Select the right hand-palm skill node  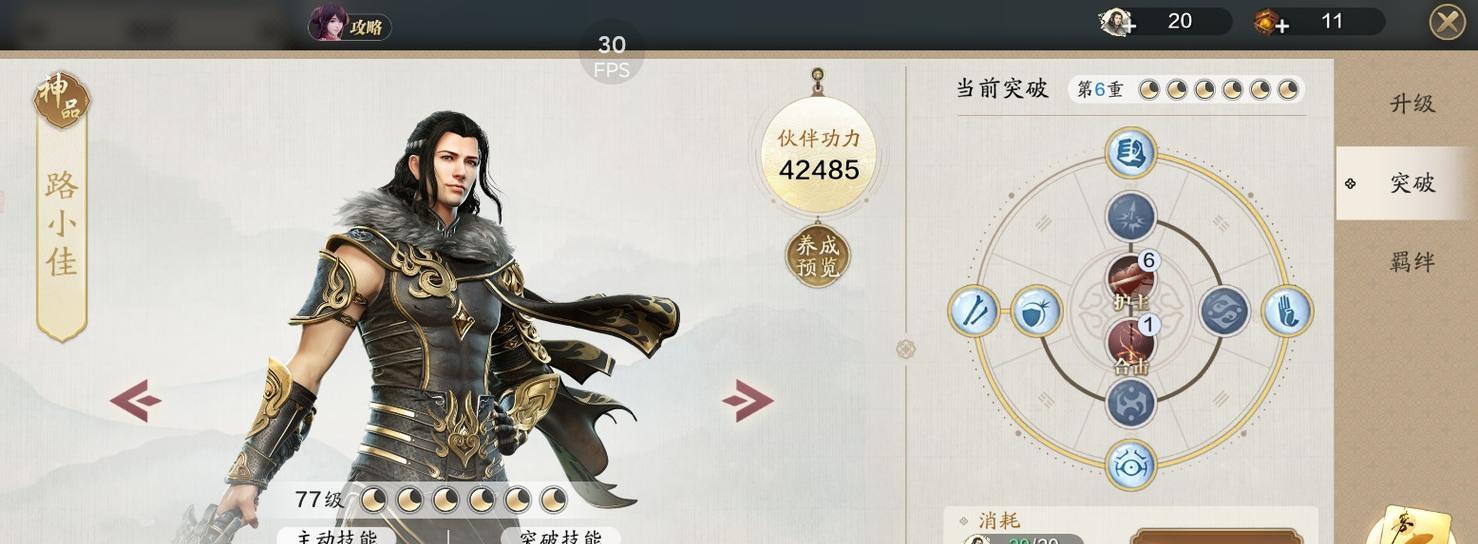point(1288,311)
